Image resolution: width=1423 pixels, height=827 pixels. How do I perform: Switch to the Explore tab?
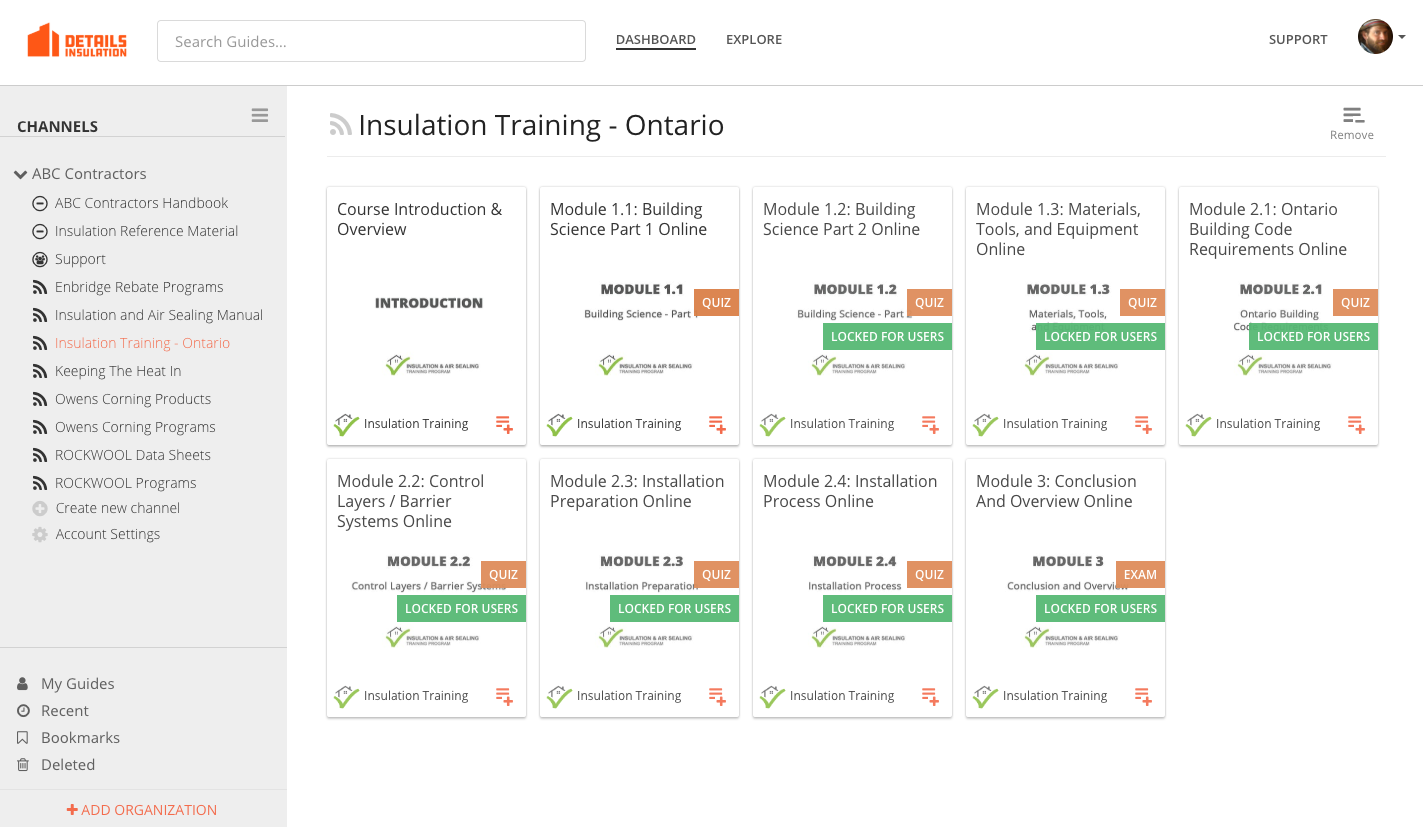(x=753, y=40)
